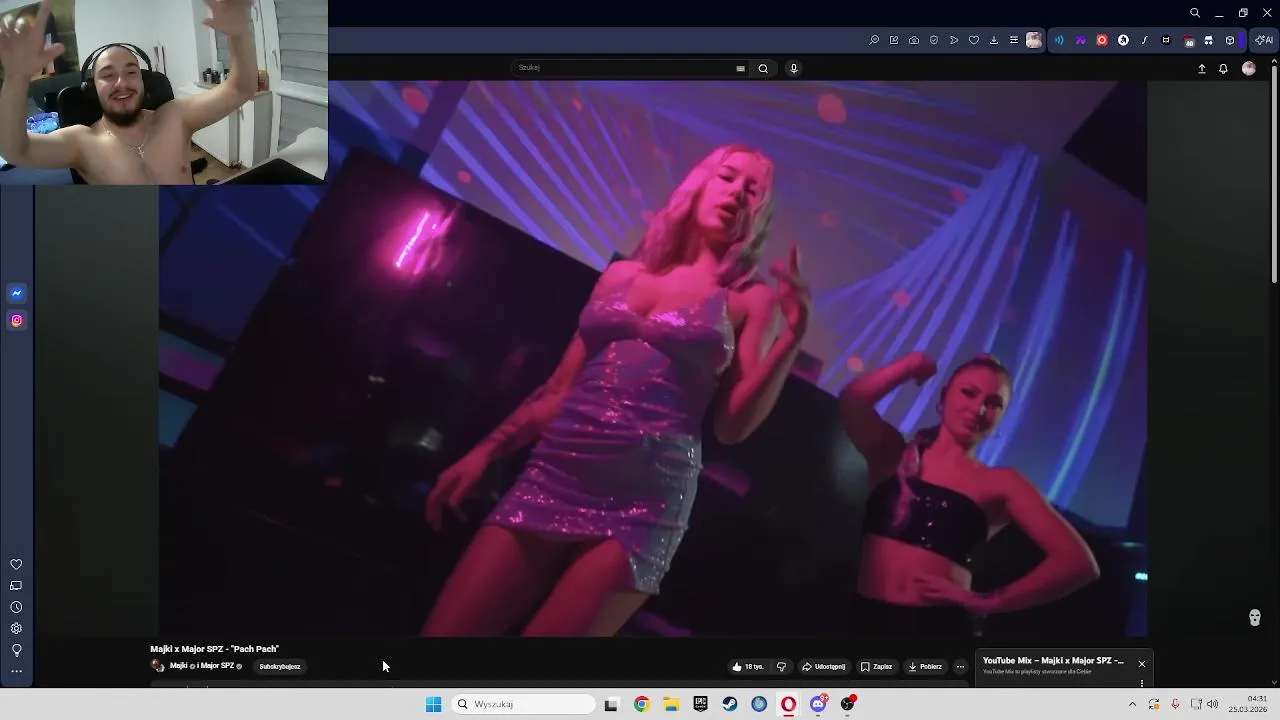Take a snapshot with the camera icon
Viewport: 1280px width, 720px height.
914,40
